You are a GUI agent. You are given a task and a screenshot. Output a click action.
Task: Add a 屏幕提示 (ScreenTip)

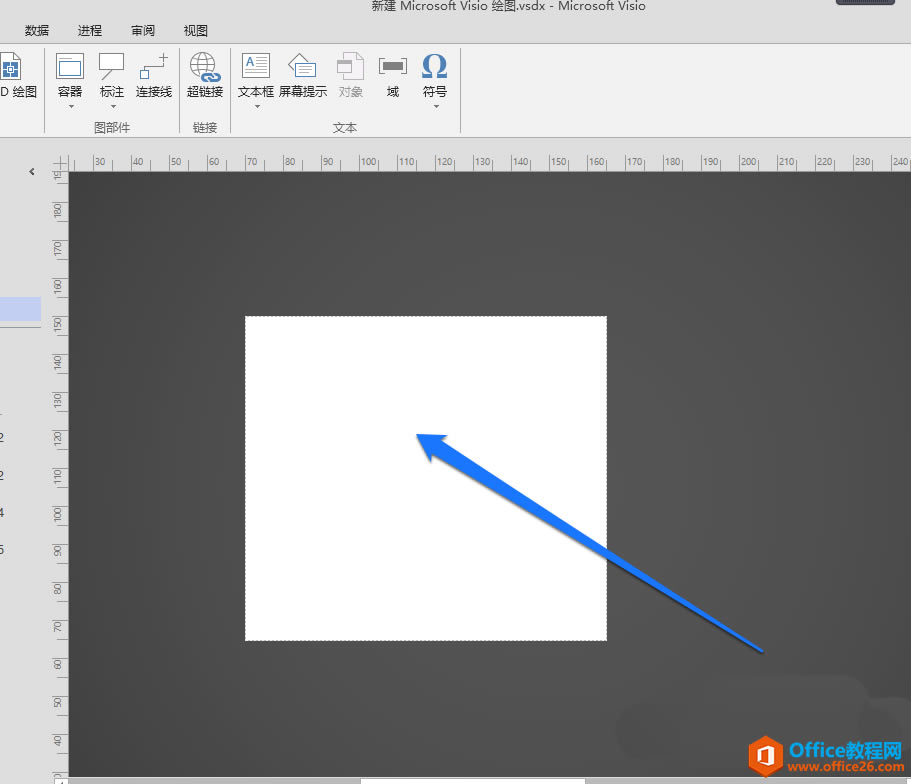click(302, 67)
